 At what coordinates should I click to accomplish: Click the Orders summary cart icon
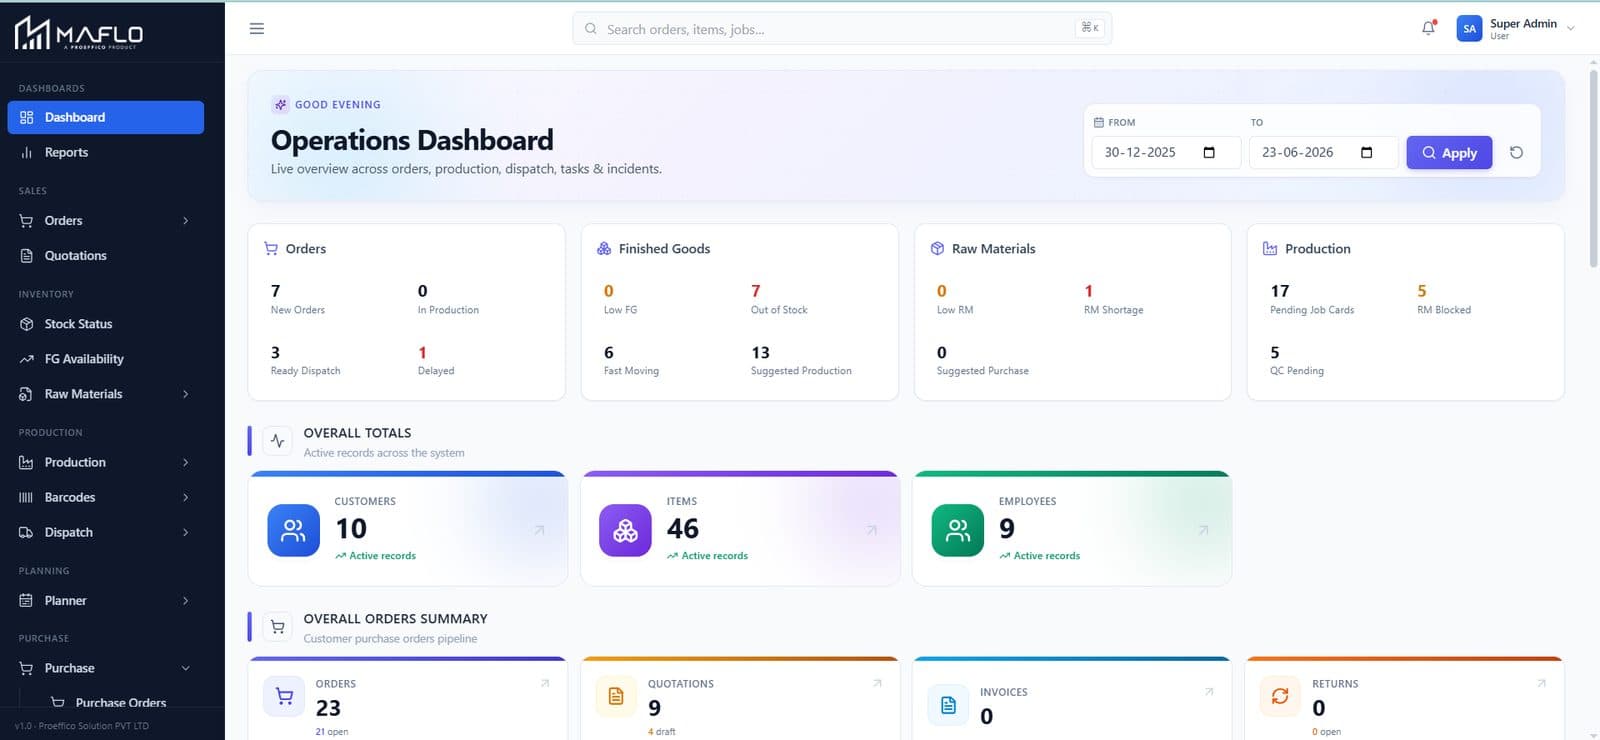click(284, 696)
